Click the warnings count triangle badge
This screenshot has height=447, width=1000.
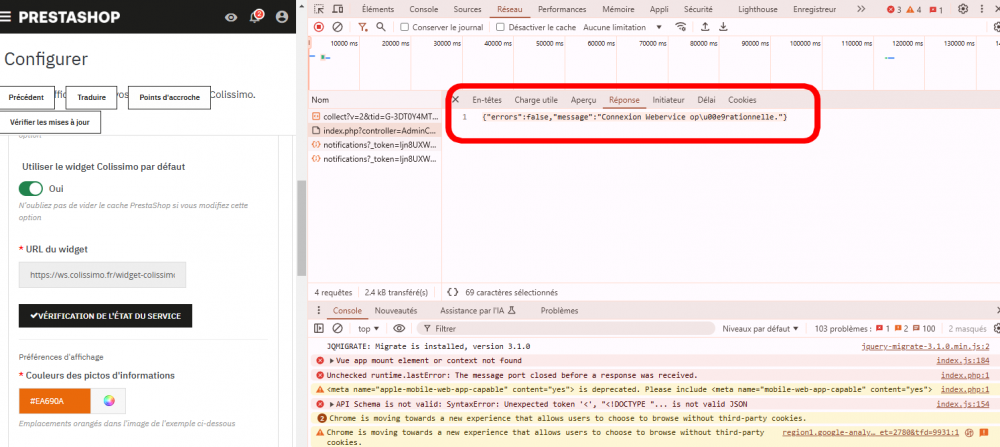pos(914,10)
